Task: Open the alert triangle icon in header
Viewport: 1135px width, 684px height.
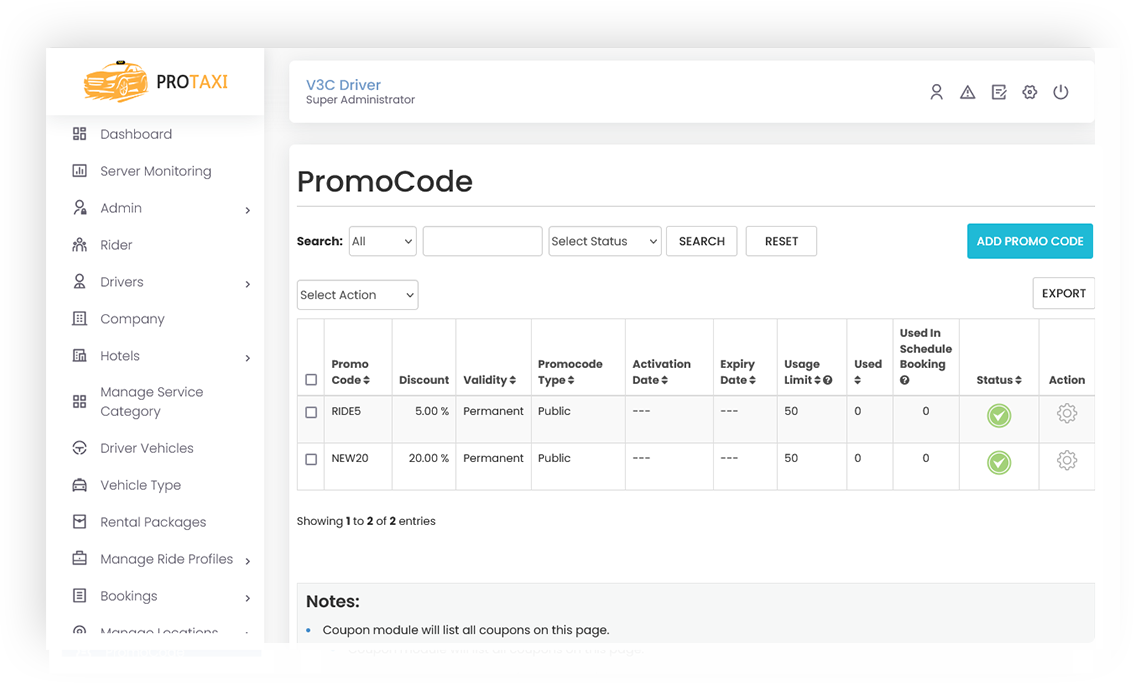Action: pos(967,92)
